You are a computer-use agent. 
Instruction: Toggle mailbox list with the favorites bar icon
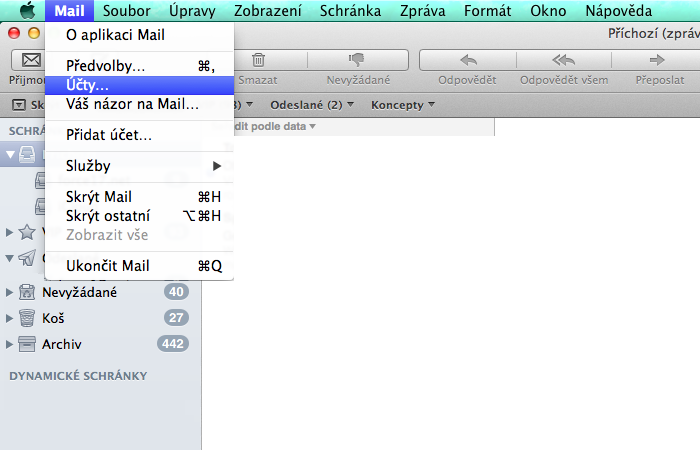pyautogui.click(x=19, y=105)
